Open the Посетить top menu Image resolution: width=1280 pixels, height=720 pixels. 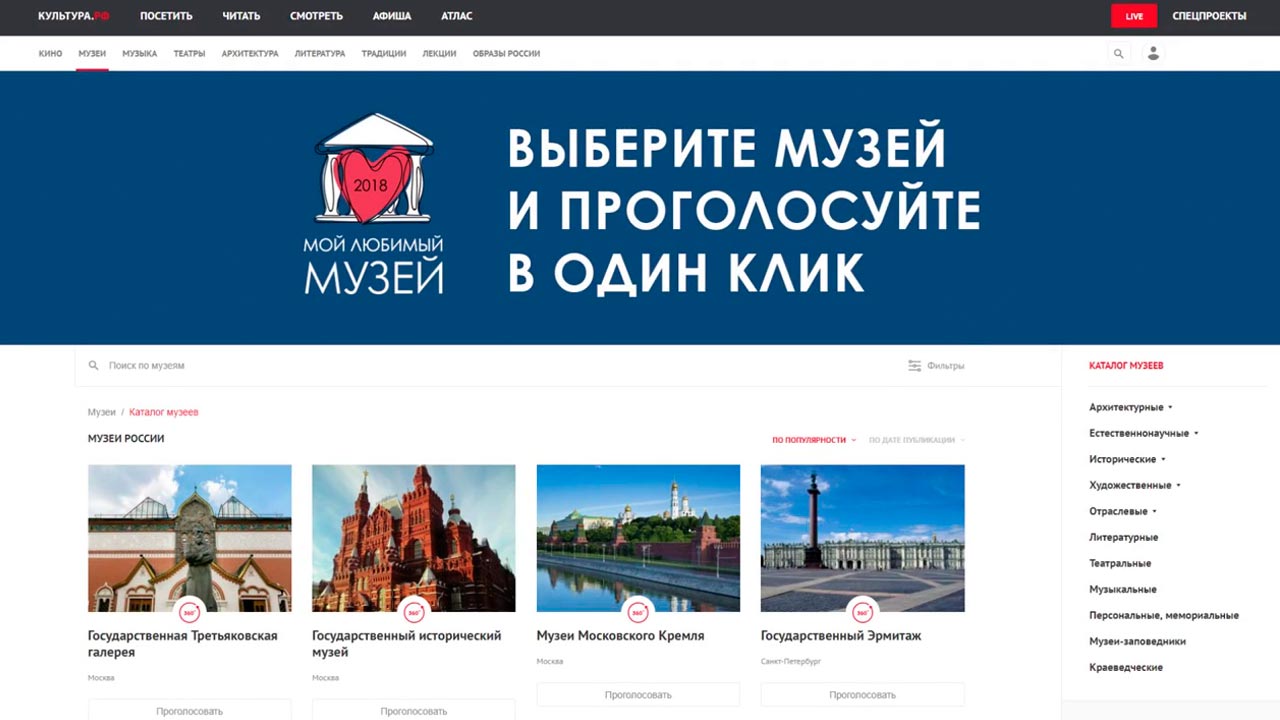166,16
